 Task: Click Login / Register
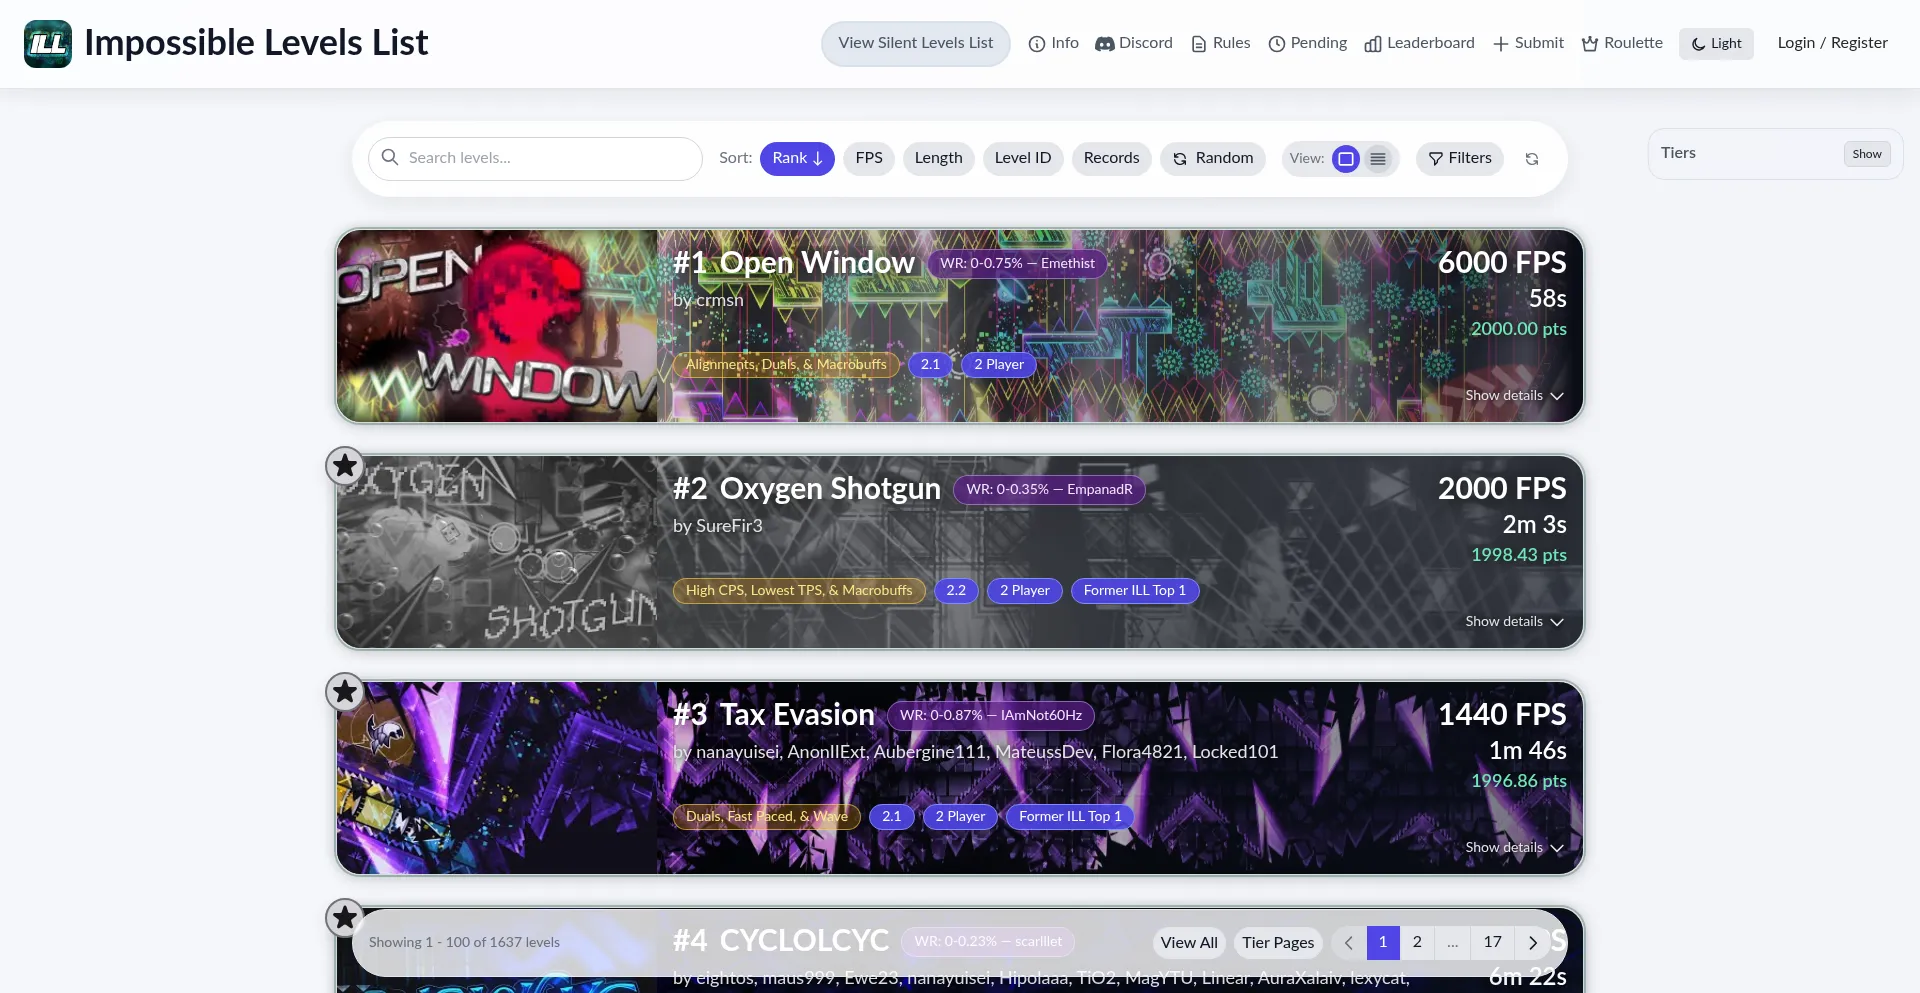[1832, 43]
